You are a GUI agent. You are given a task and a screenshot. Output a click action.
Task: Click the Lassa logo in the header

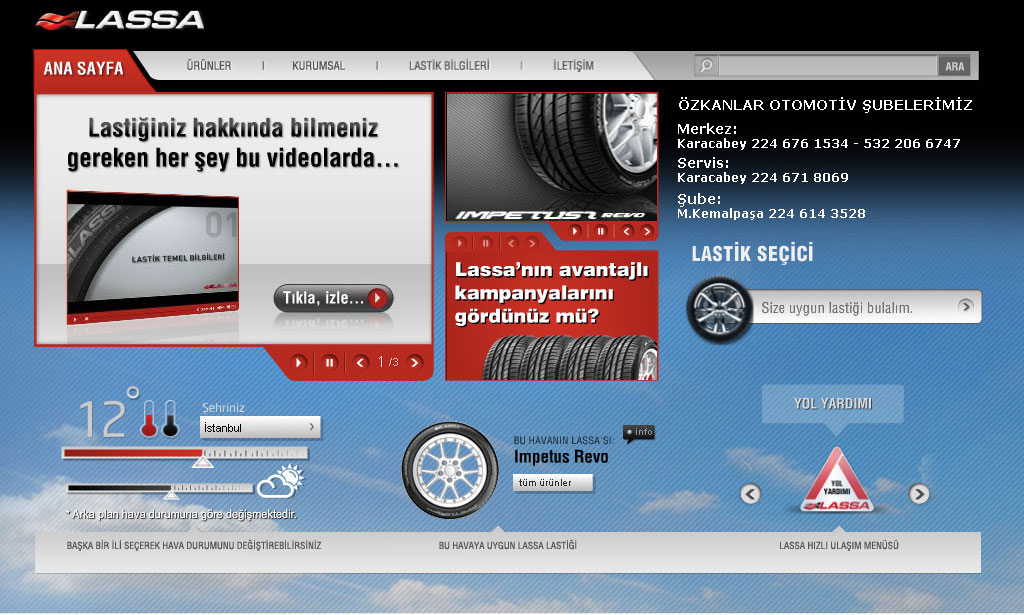click(120, 20)
